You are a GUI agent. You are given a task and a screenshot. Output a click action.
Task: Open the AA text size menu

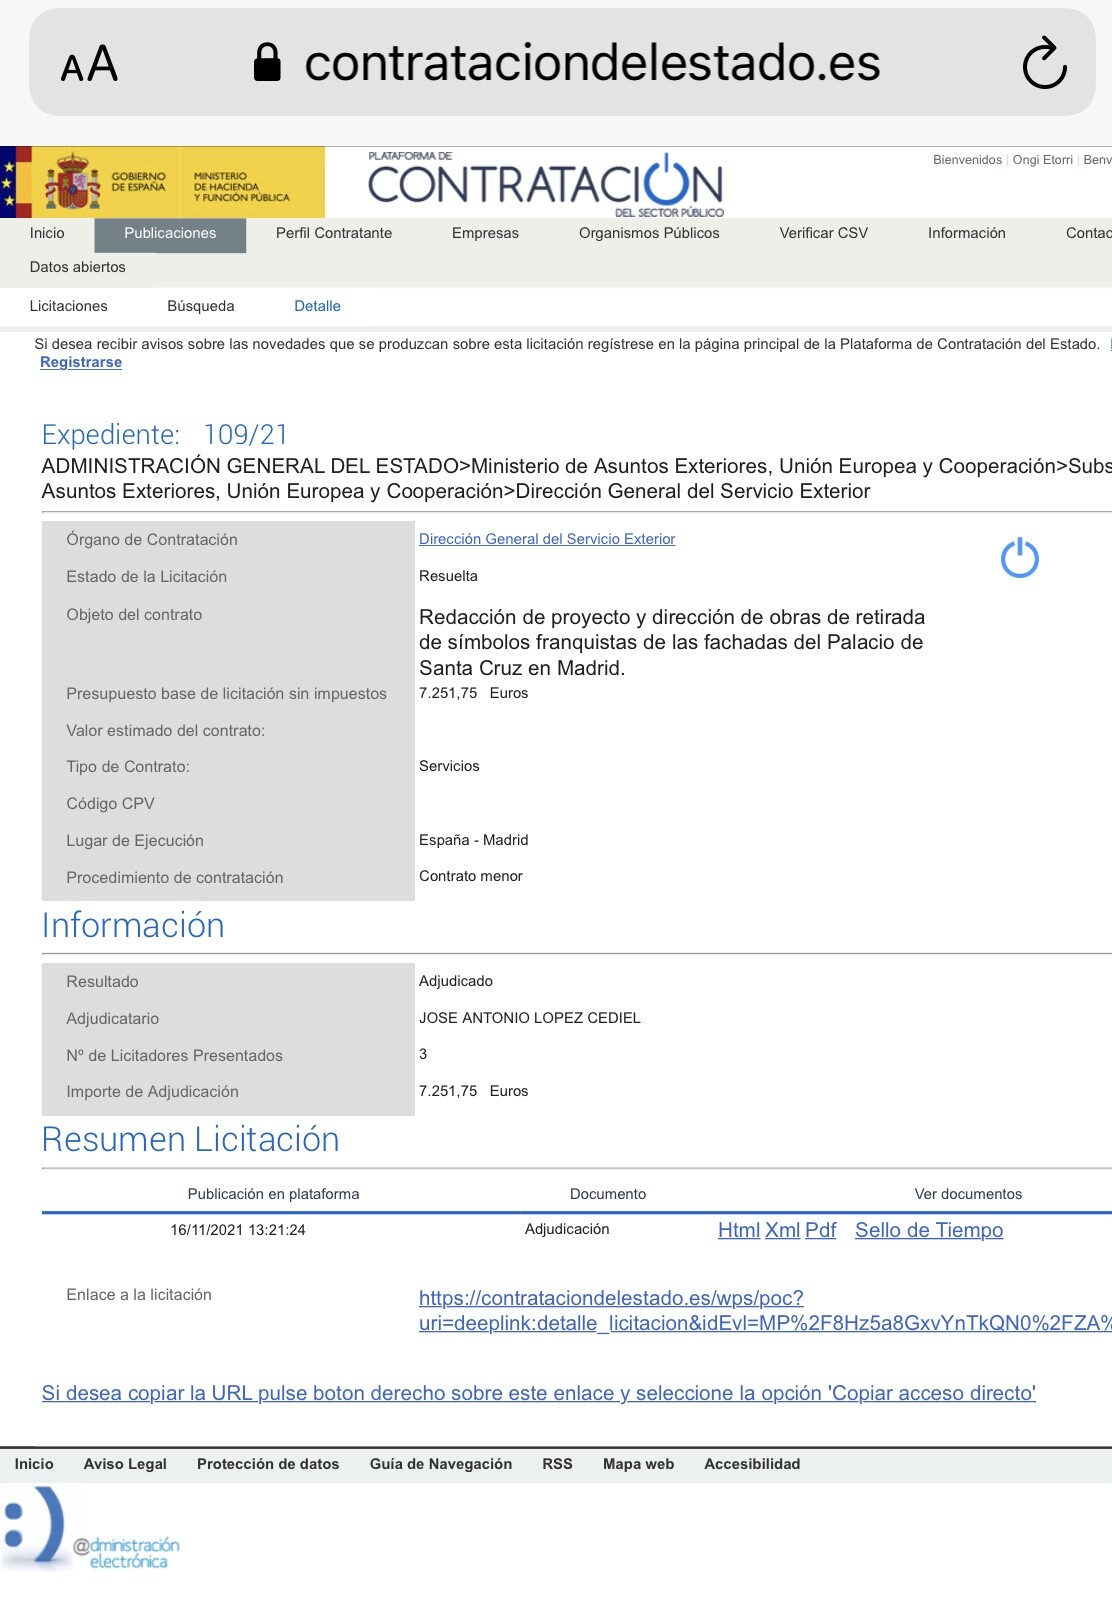tap(89, 64)
